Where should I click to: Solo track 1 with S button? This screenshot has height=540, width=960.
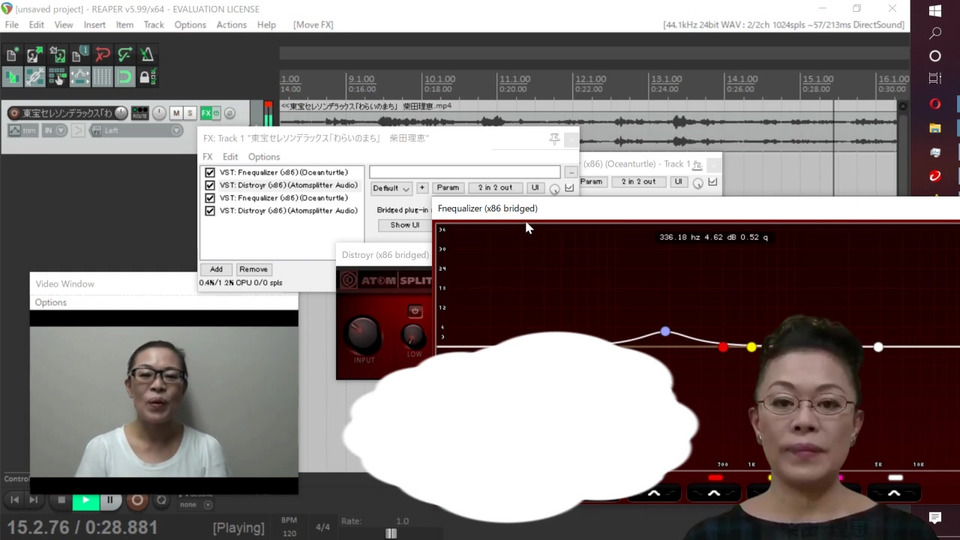point(190,113)
